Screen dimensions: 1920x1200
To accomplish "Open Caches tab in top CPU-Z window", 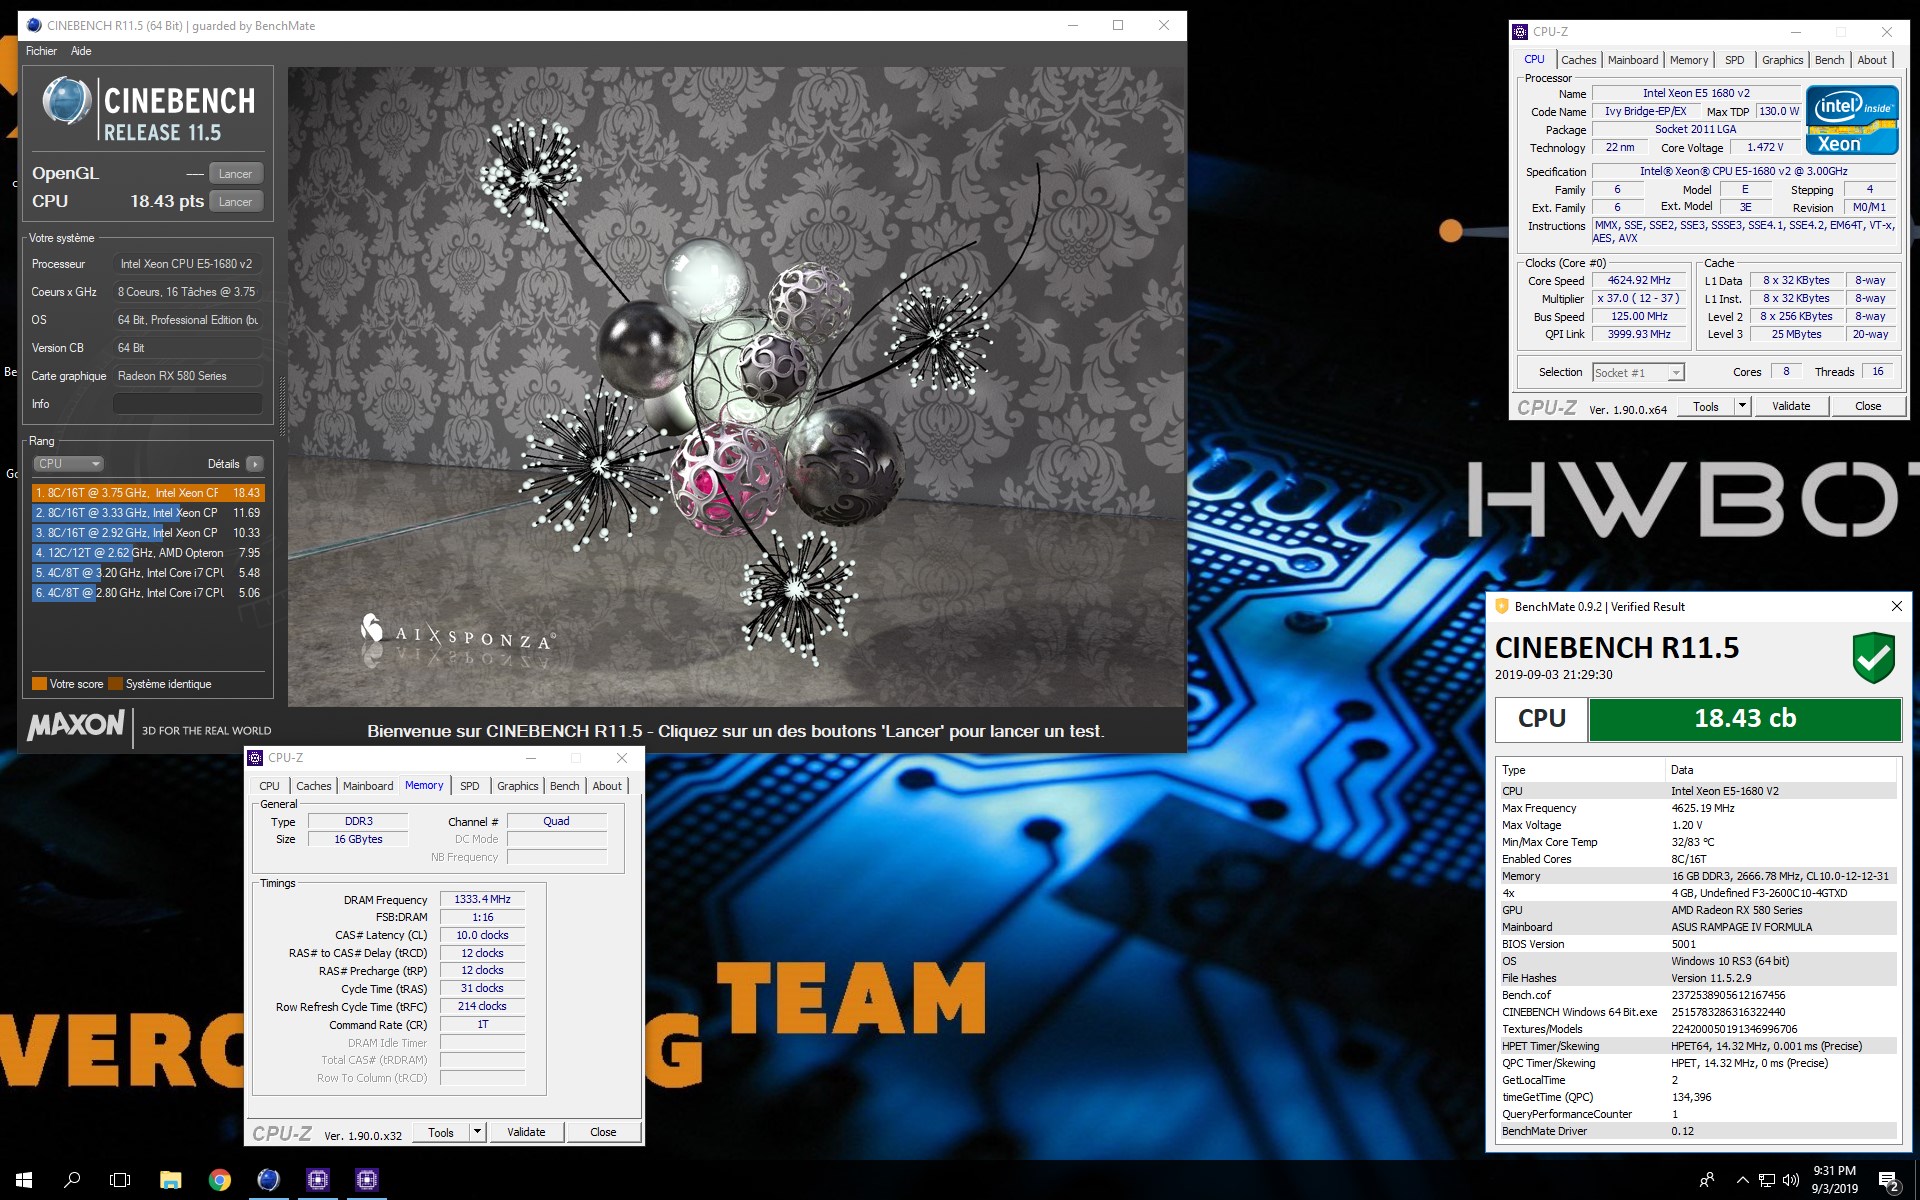I will (1578, 60).
